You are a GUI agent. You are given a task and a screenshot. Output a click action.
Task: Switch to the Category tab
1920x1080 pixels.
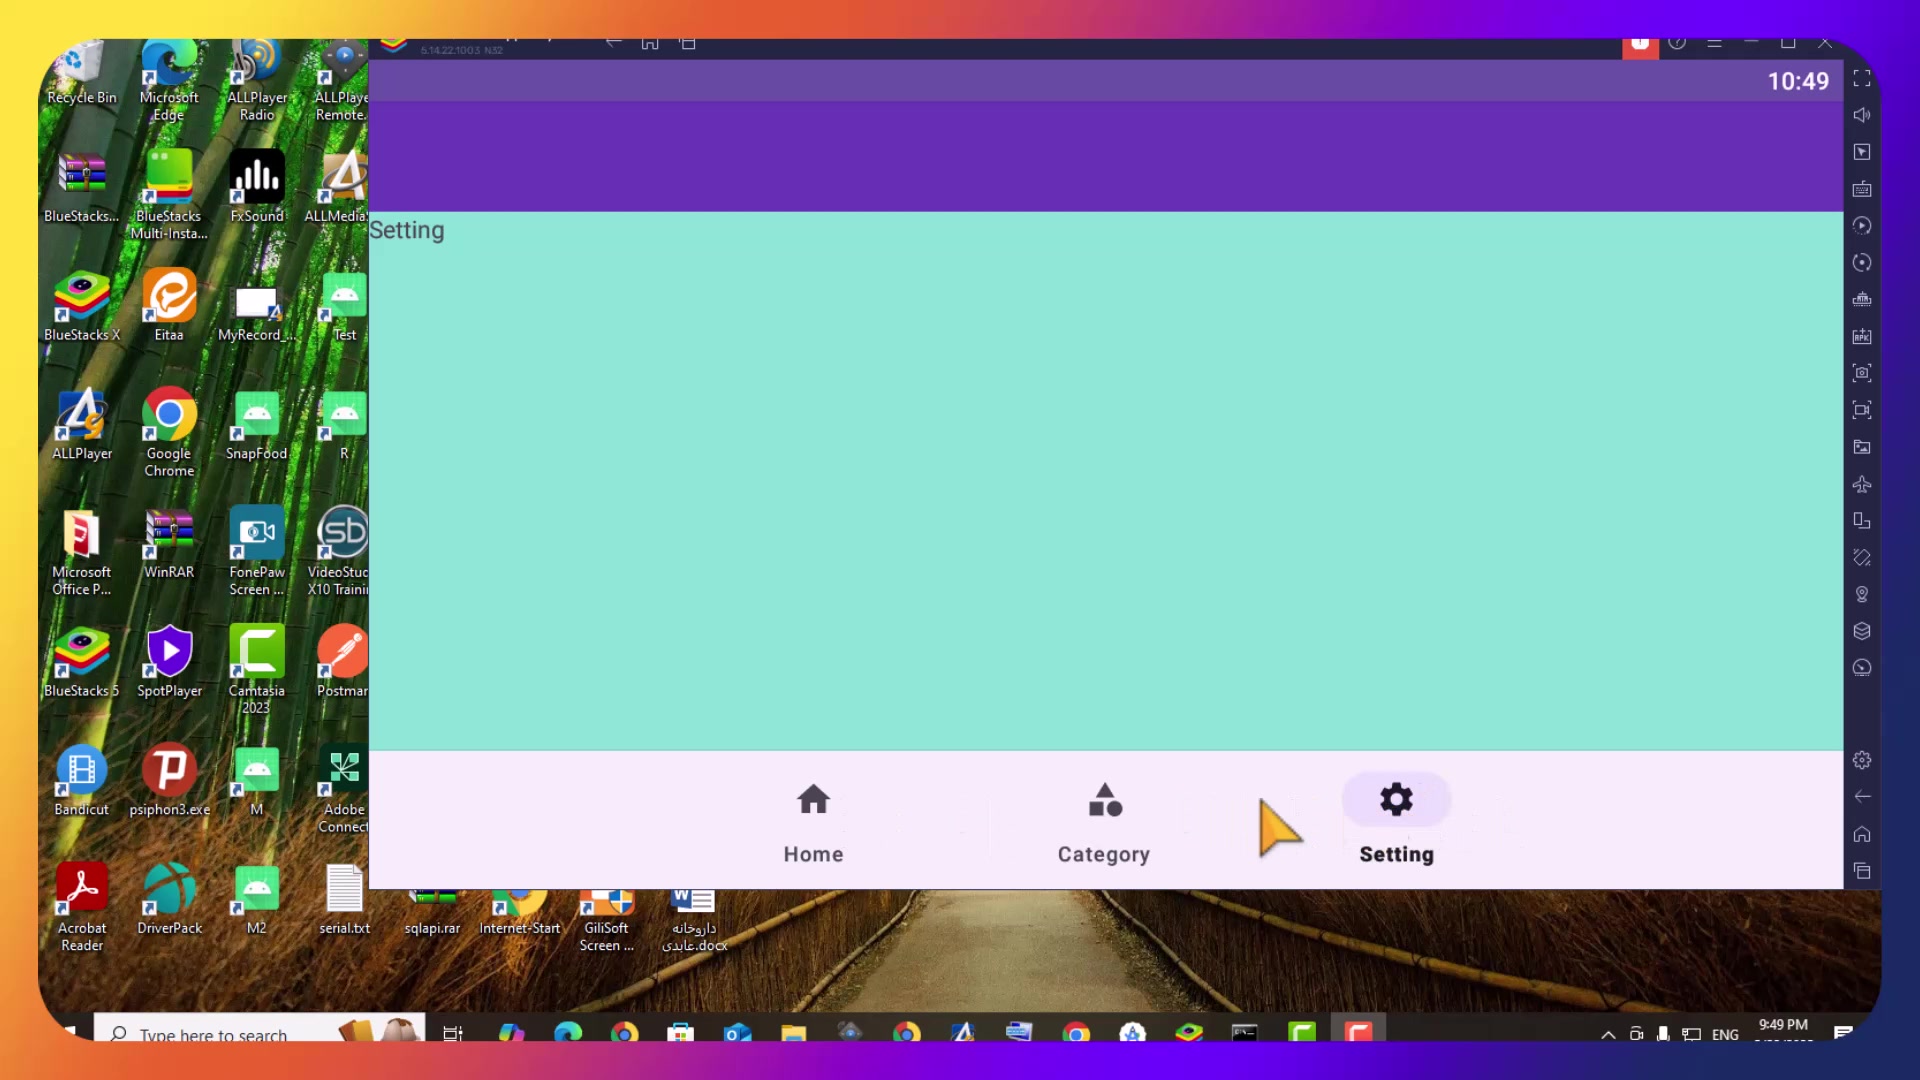pos(1104,822)
